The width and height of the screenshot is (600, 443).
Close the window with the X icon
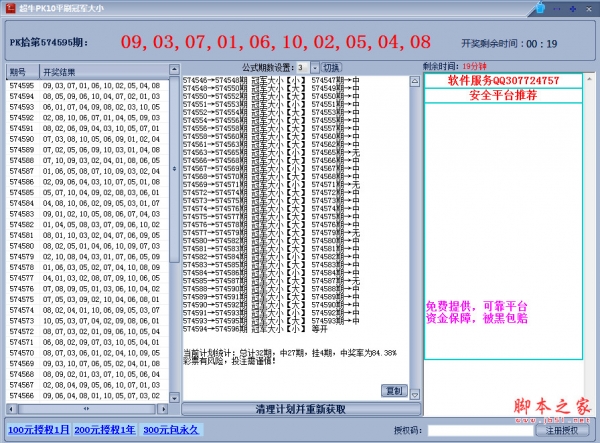pyautogui.click(x=589, y=9)
